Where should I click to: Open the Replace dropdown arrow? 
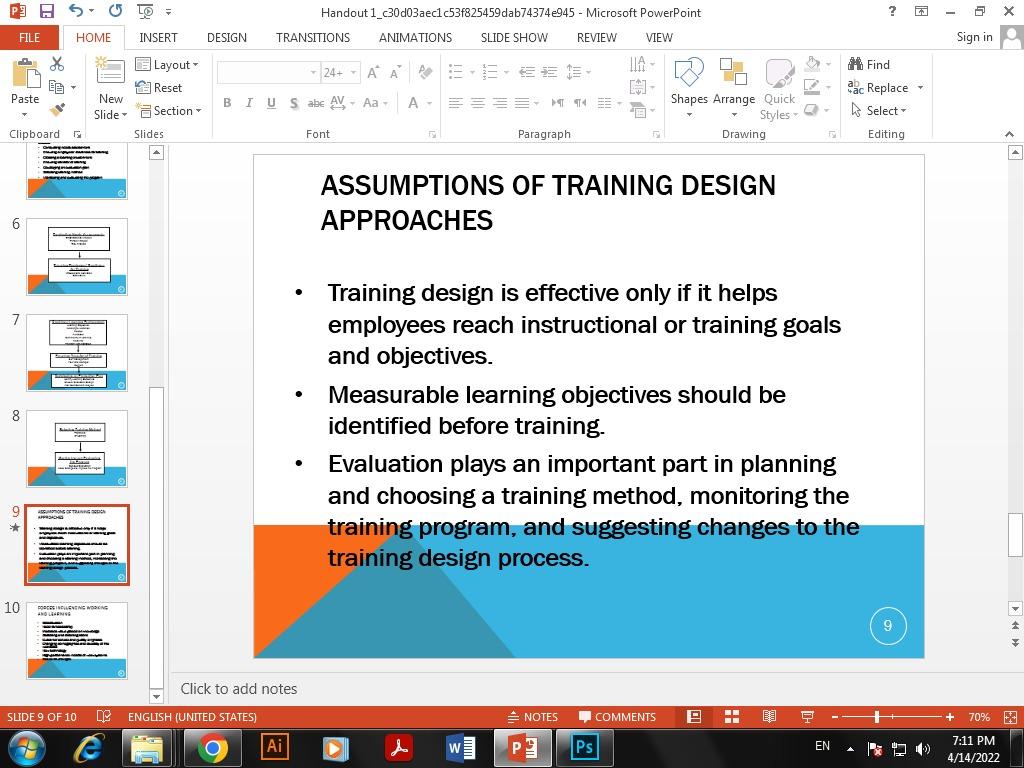click(920, 88)
